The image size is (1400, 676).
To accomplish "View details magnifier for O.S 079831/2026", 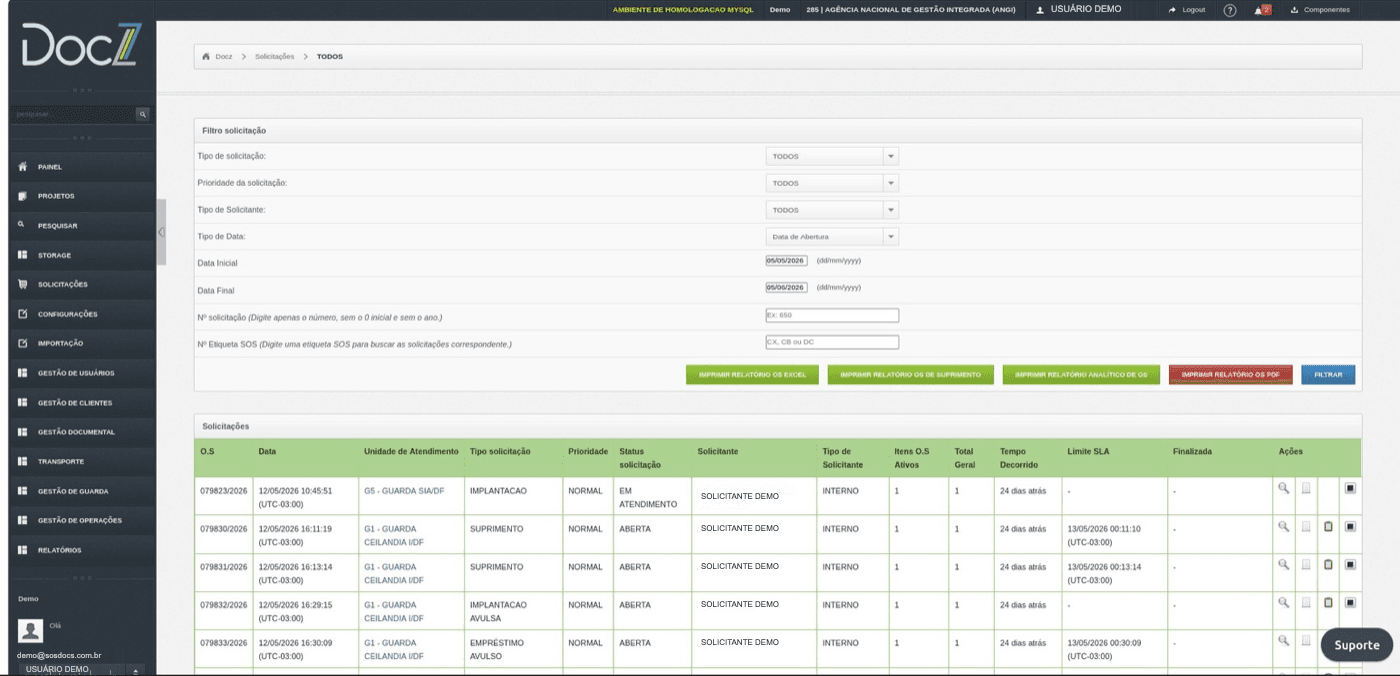I will (x=1284, y=564).
